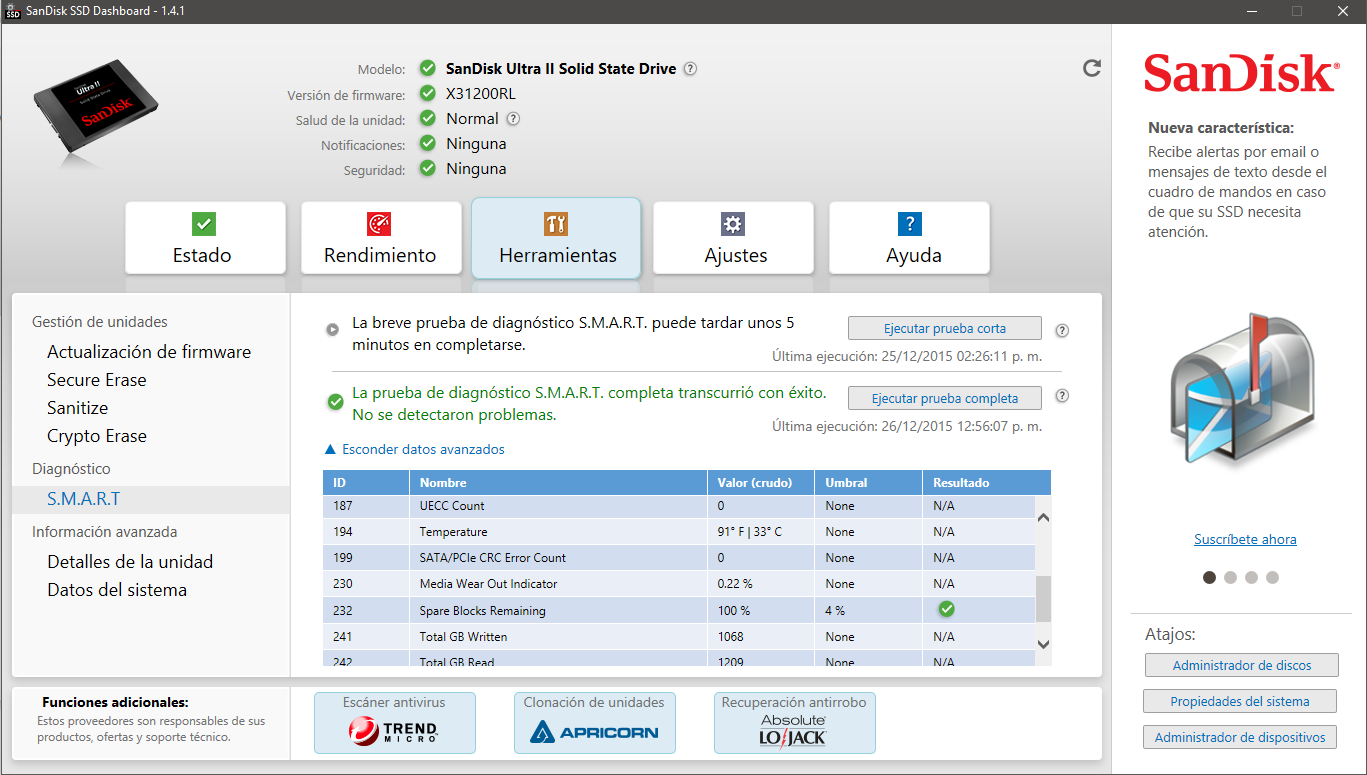This screenshot has width=1367, height=775.
Task: Select S.M.A.R.T in sidebar
Action: click(x=151, y=499)
